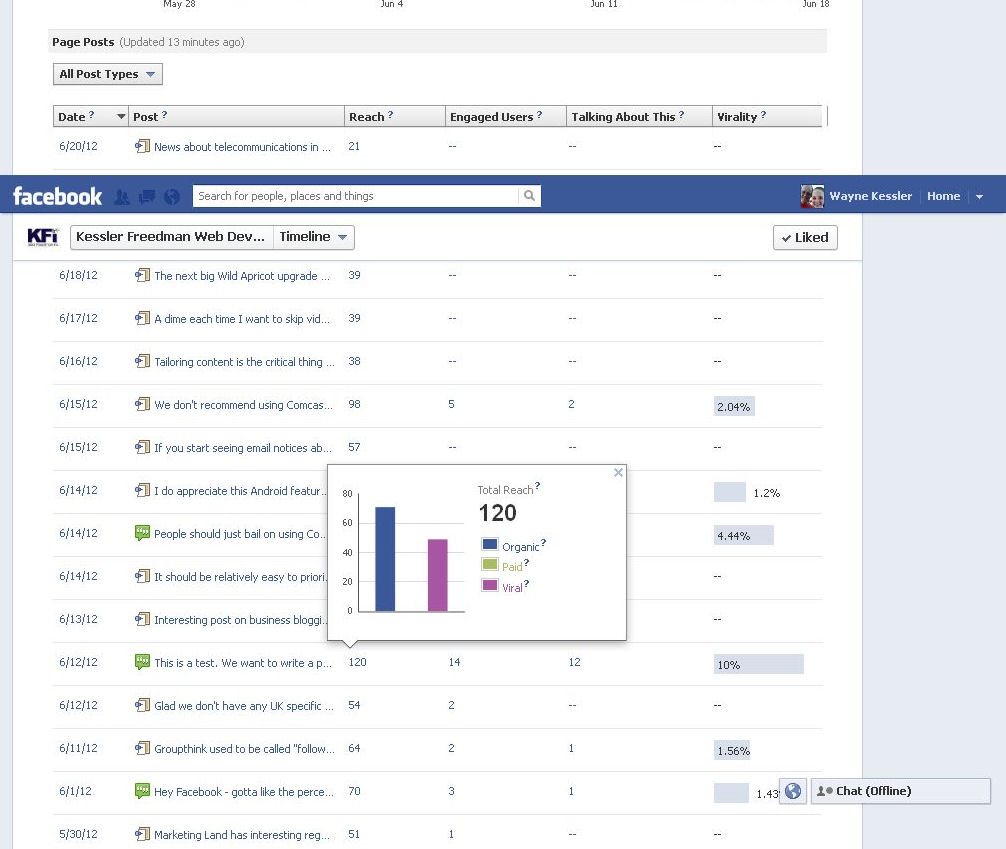Image resolution: width=1006 pixels, height=849 pixels.
Task: Click post icon for 'Marketing Land' row
Action: click(142, 834)
